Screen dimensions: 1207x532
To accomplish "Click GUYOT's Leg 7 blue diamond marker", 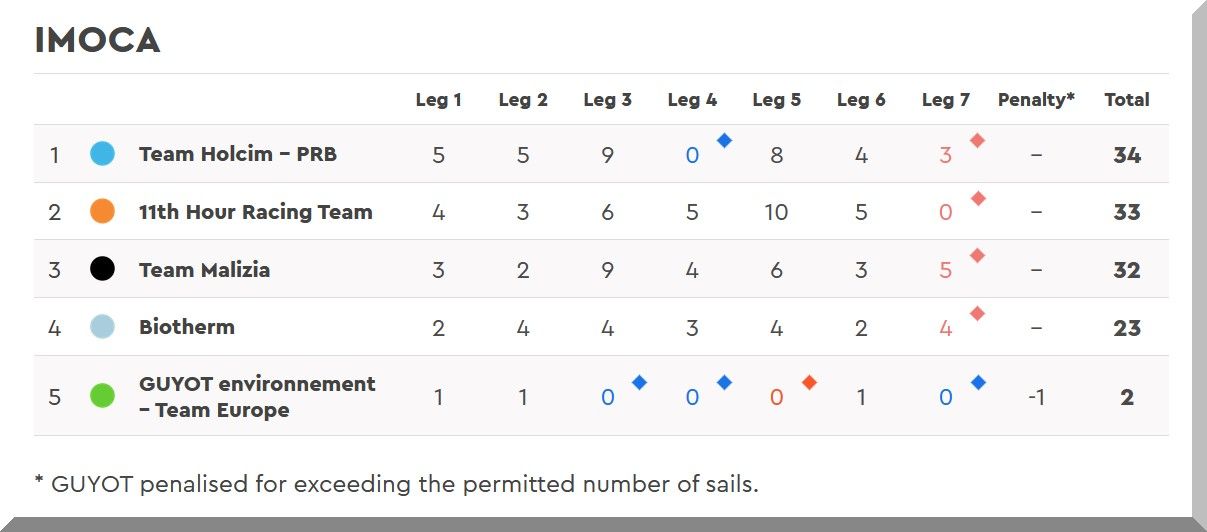I will coord(978,382).
